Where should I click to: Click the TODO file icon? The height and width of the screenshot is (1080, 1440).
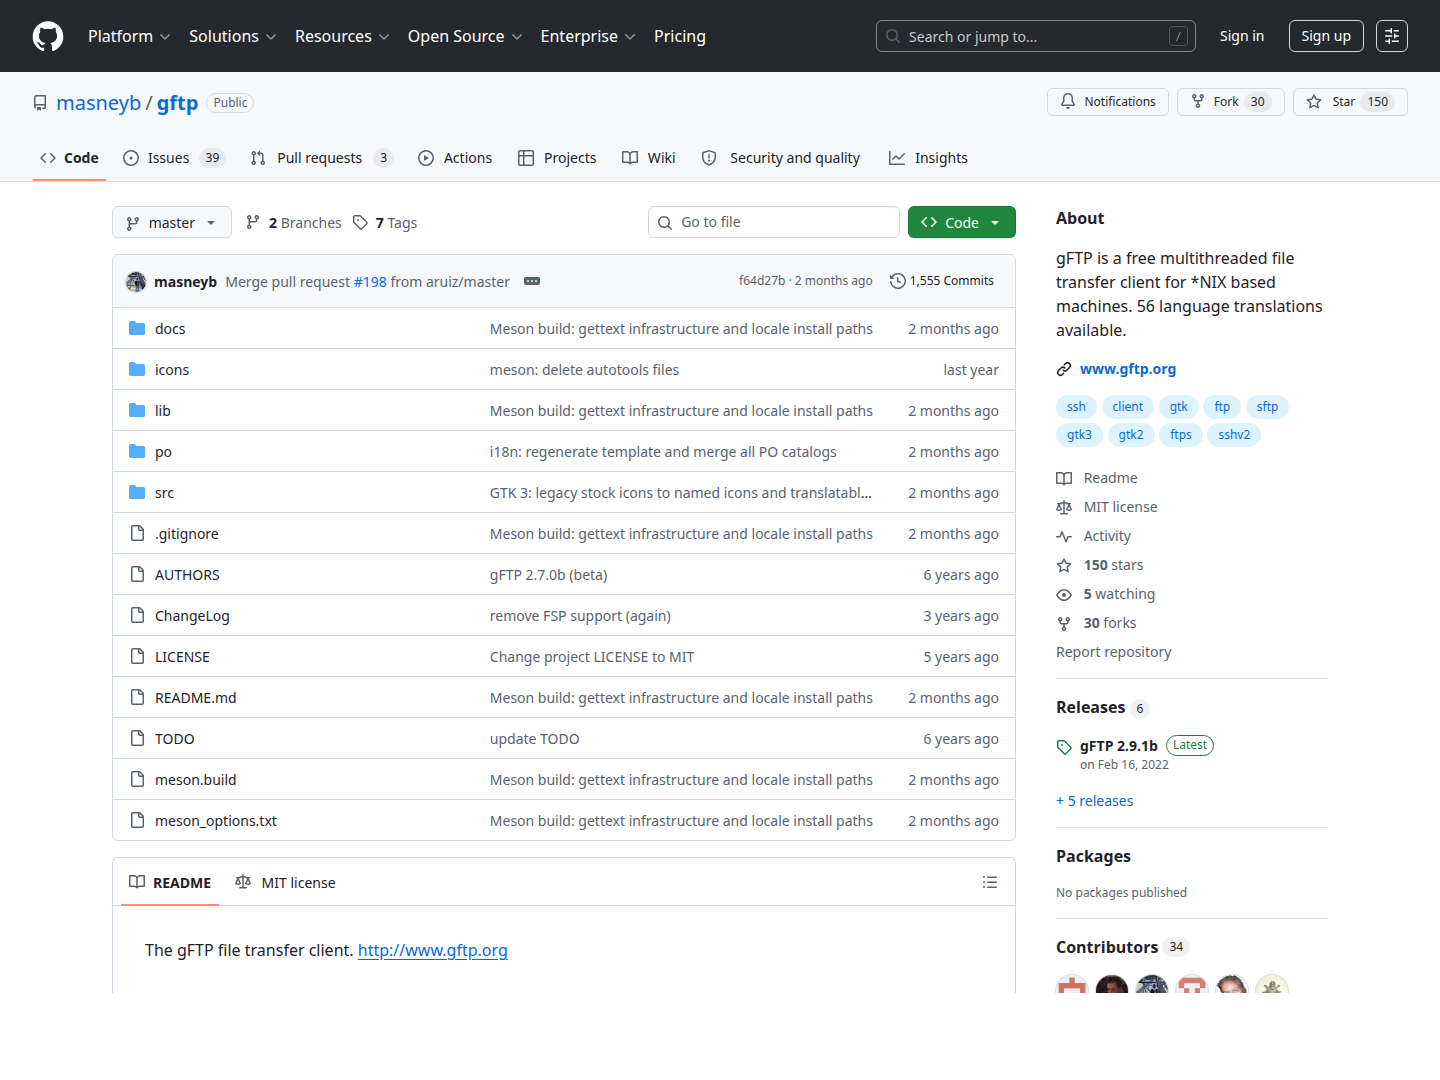(x=137, y=739)
